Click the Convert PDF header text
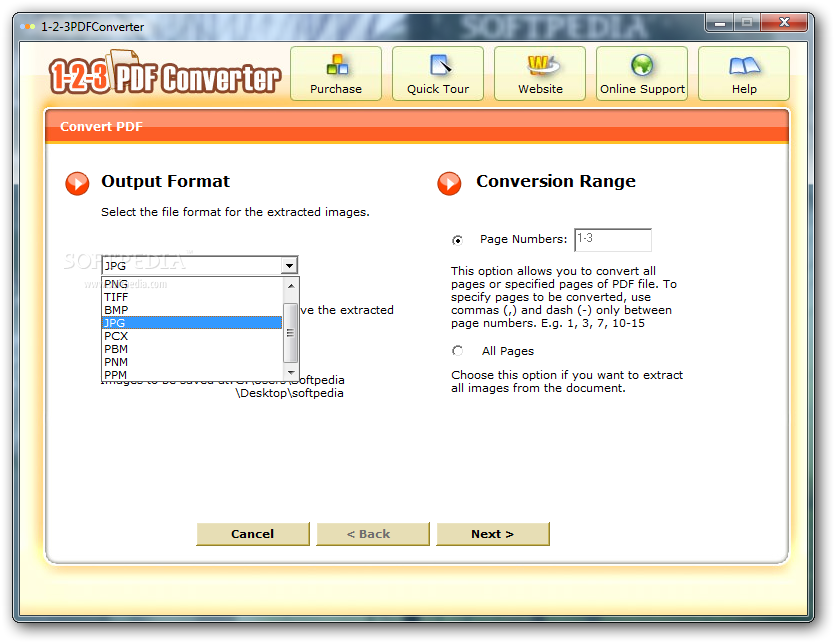Screen dimensions: 835x643 pyautogui.click(x=101, y=126)
